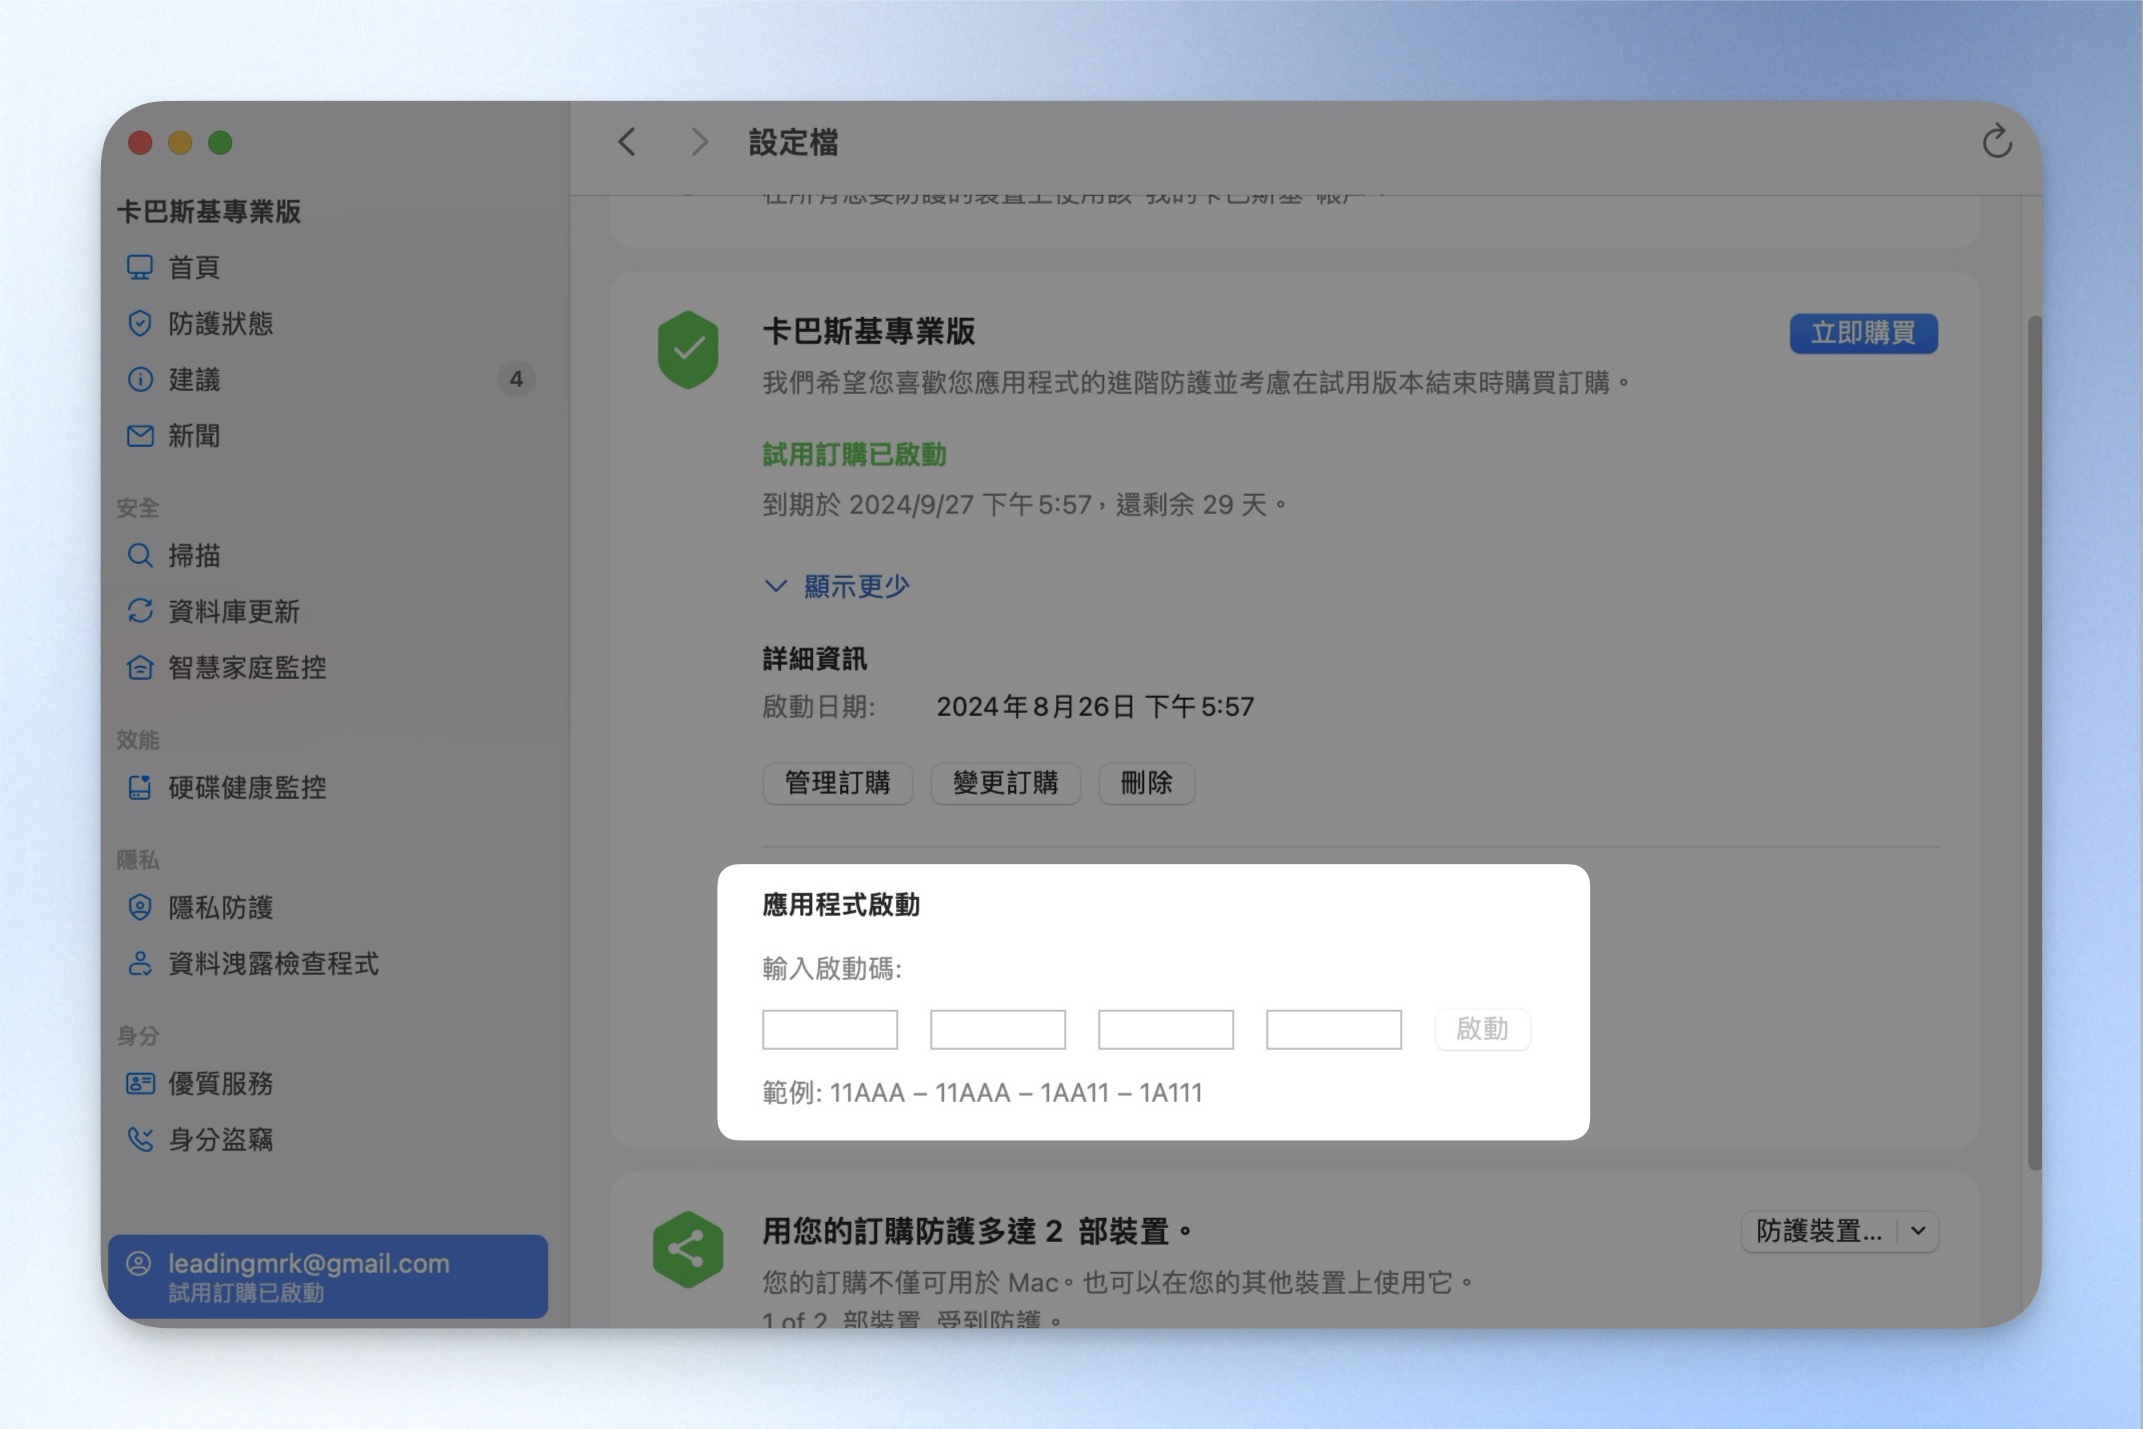2143x1429 pixels.
Task: Click the privacy shield icon beside 隱私防護
Action: (x=140, y=907)
